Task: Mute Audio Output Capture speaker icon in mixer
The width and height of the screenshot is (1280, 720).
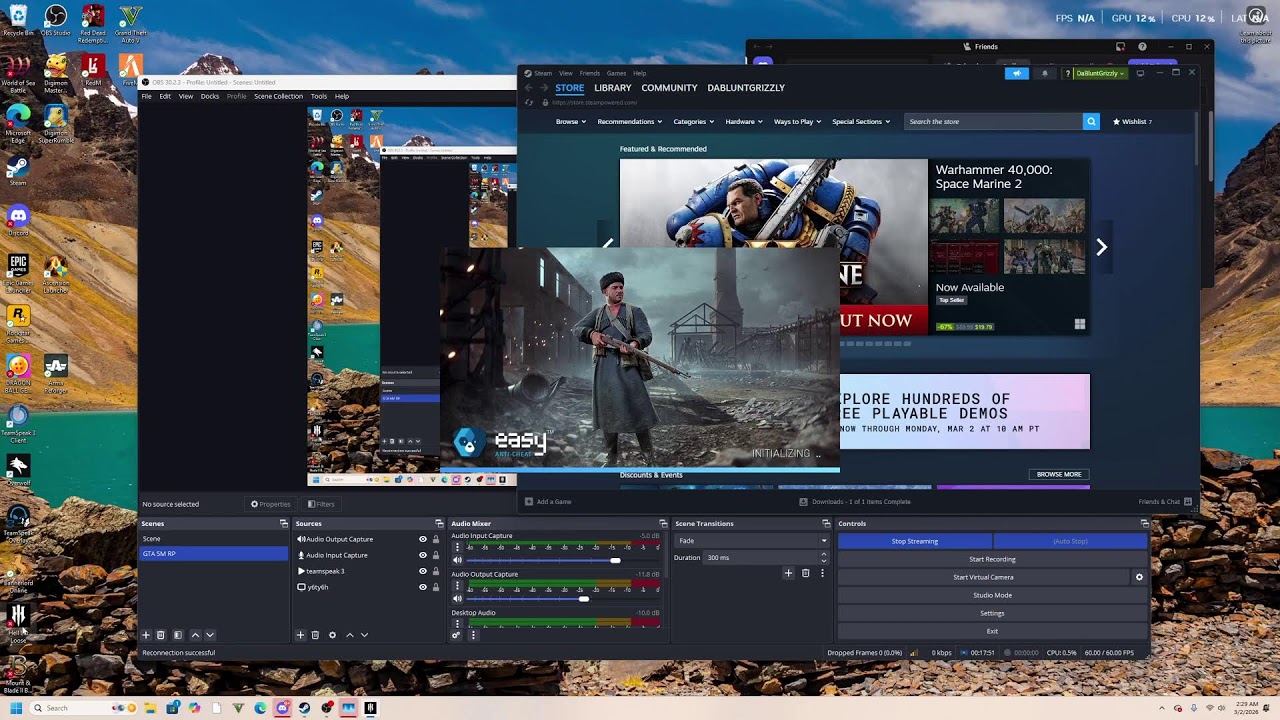Action: tap(458, 599)
